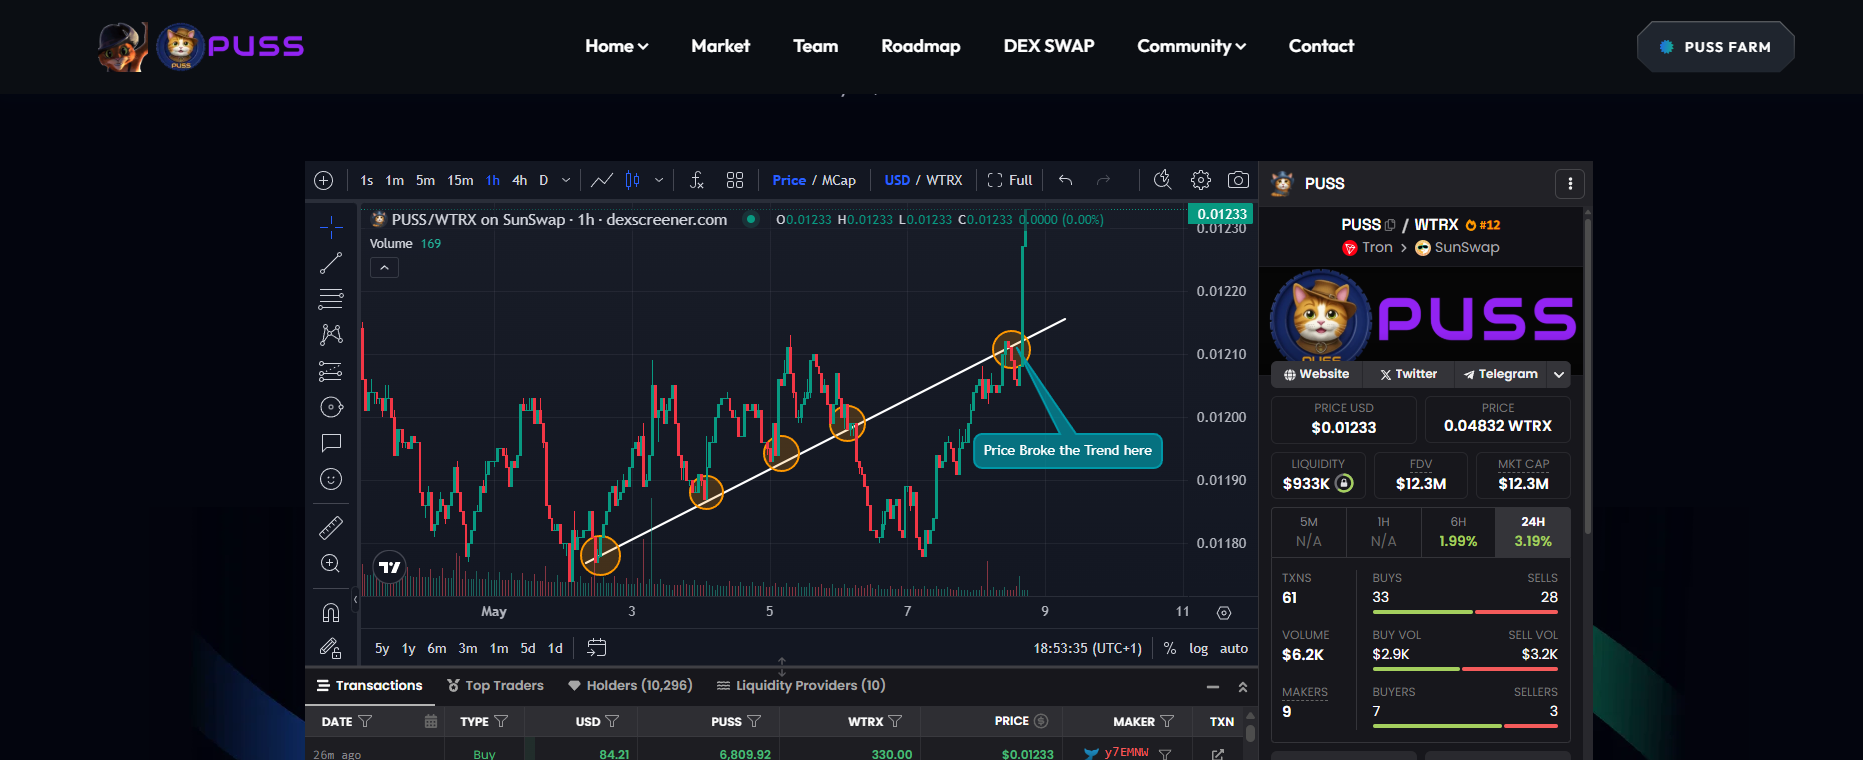The width and height of the screenshot is (1863, 760).
Task: Lock all drawing tools
Action: pyautogui.click(x=331, y=648)
